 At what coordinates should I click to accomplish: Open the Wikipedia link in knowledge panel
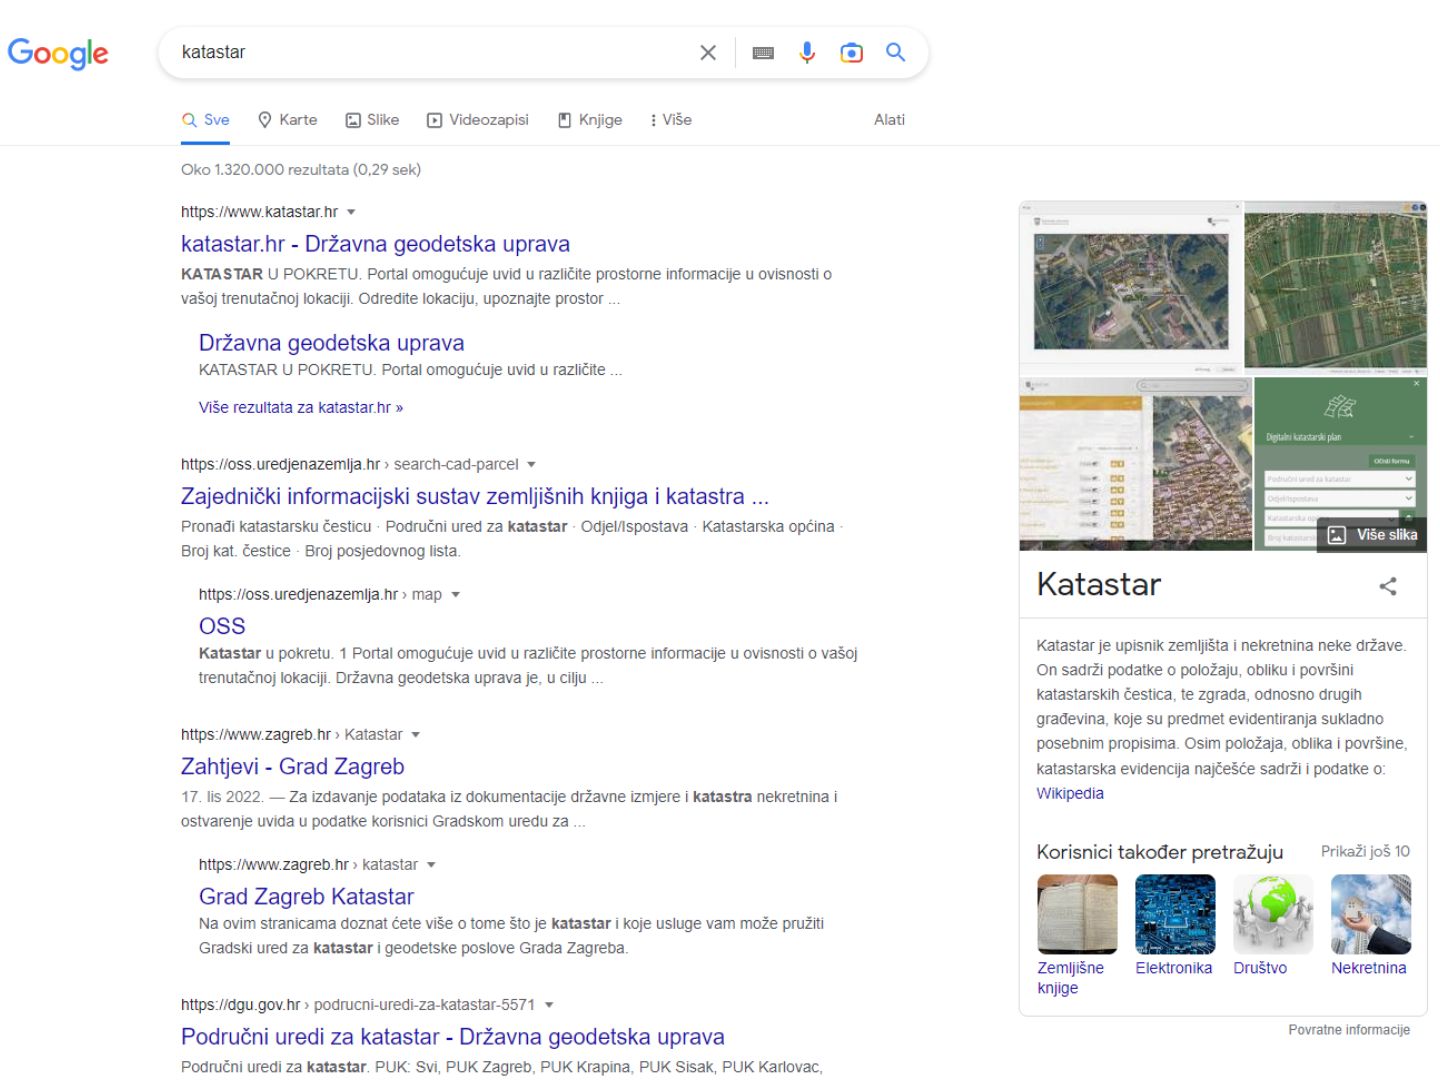(x=1070, y=793)
